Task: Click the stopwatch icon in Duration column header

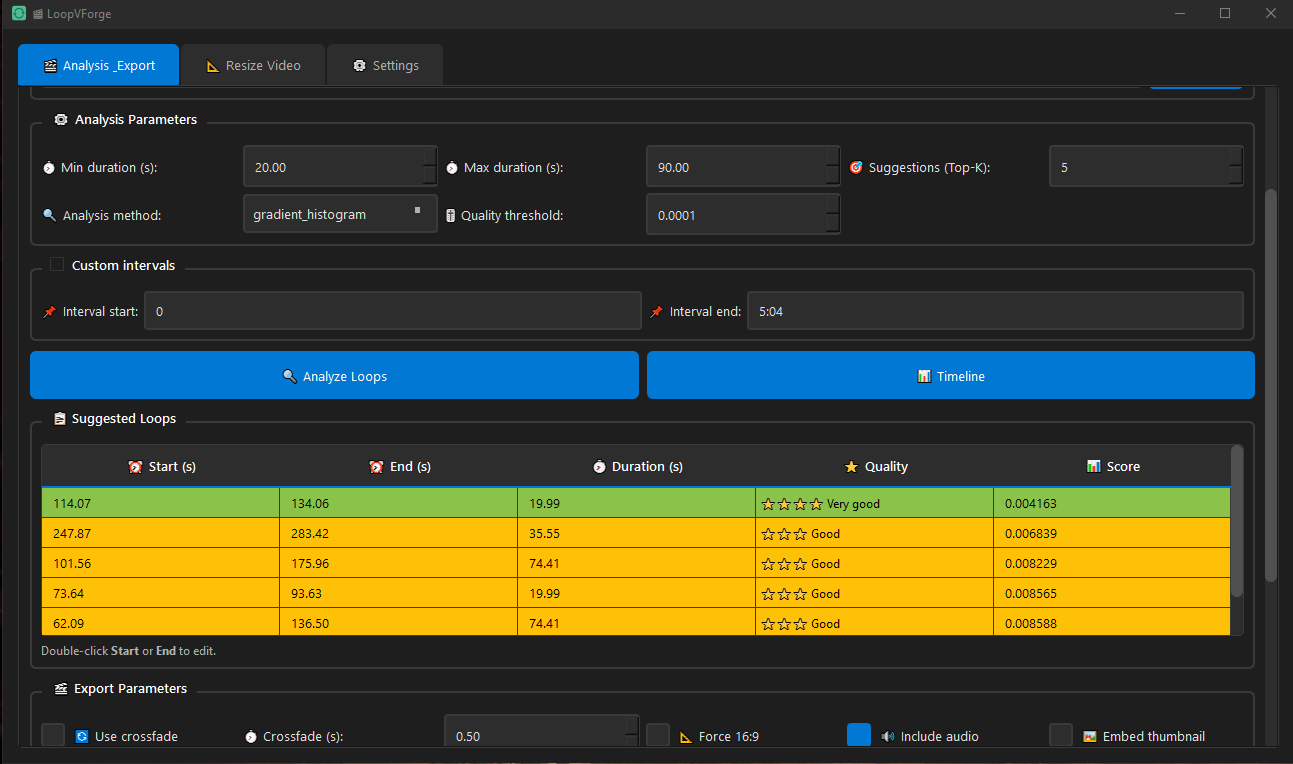Action: 599,467
